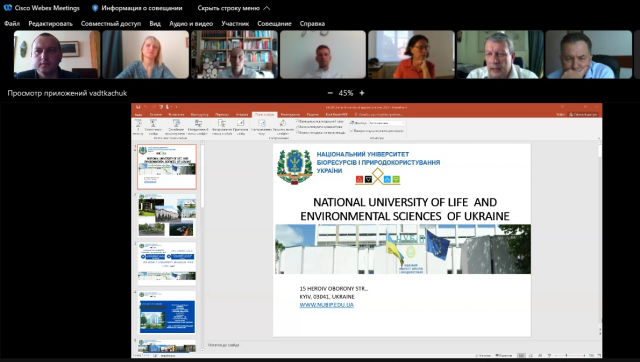The height and width of the screenshot is (362, 640).
Task: Open the Справка menu
Action: click(312, 24)
